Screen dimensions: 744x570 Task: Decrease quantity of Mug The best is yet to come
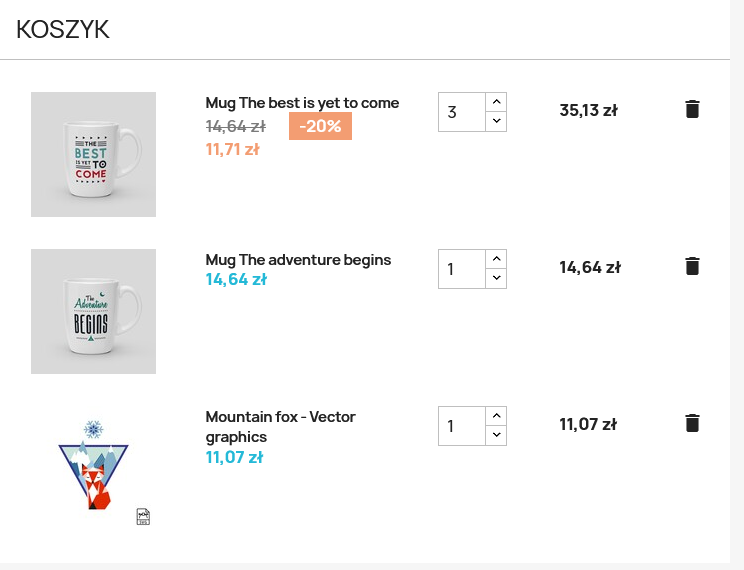[497, 121]
